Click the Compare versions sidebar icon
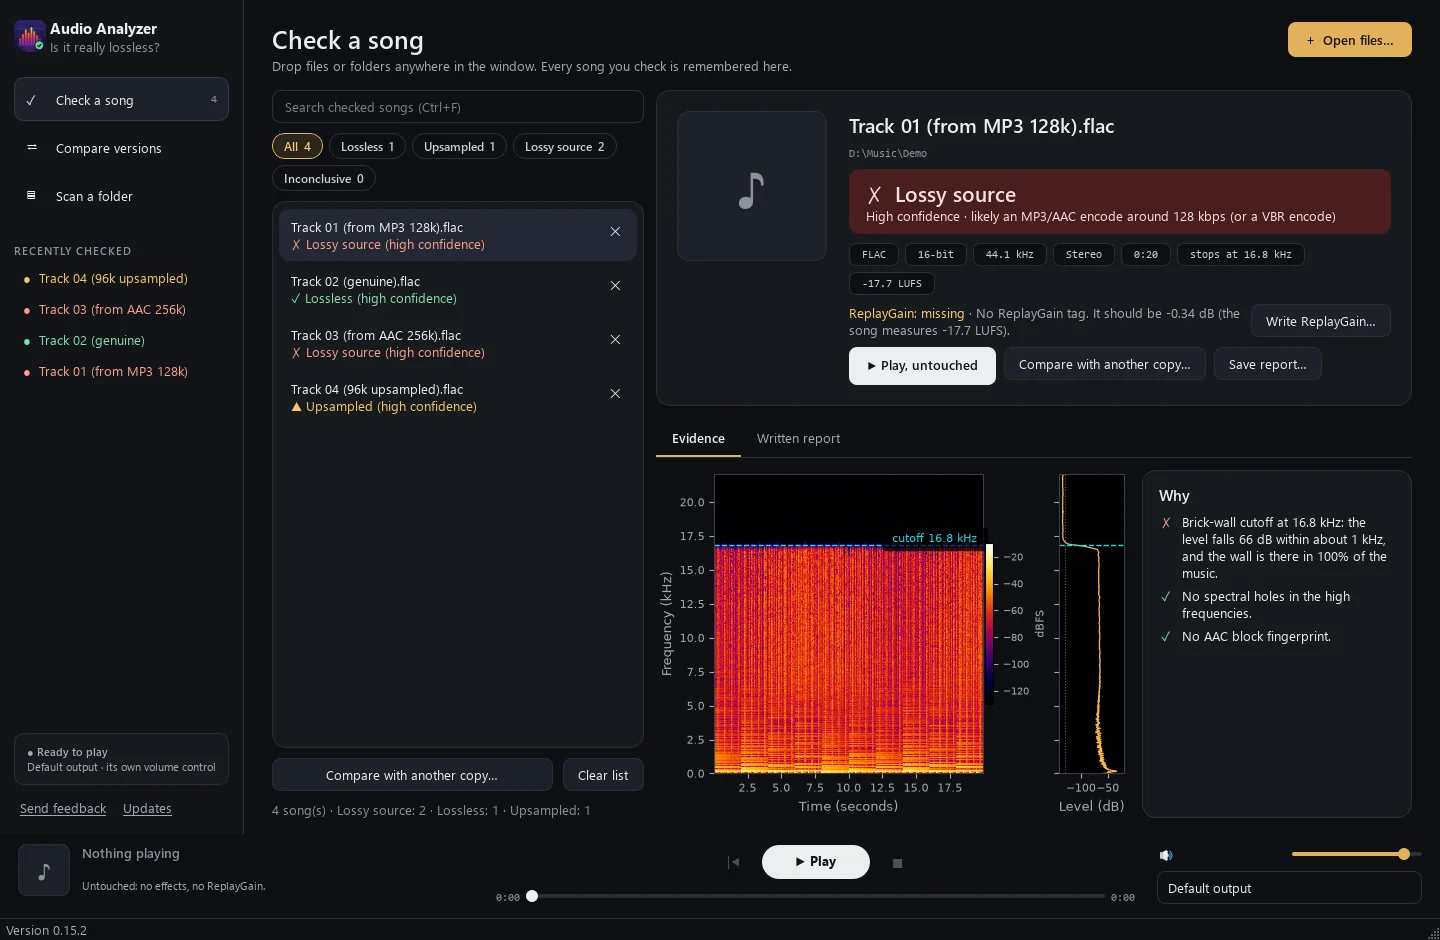 [x=31, y=148]
